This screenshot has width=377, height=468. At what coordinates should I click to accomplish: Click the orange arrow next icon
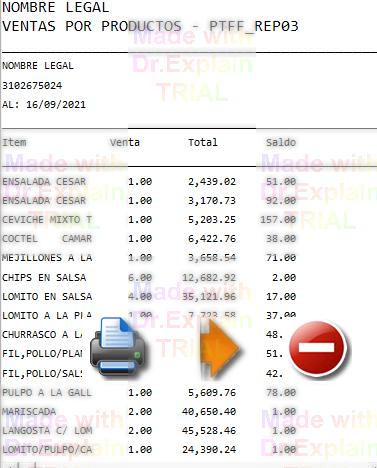coord(219,348)
